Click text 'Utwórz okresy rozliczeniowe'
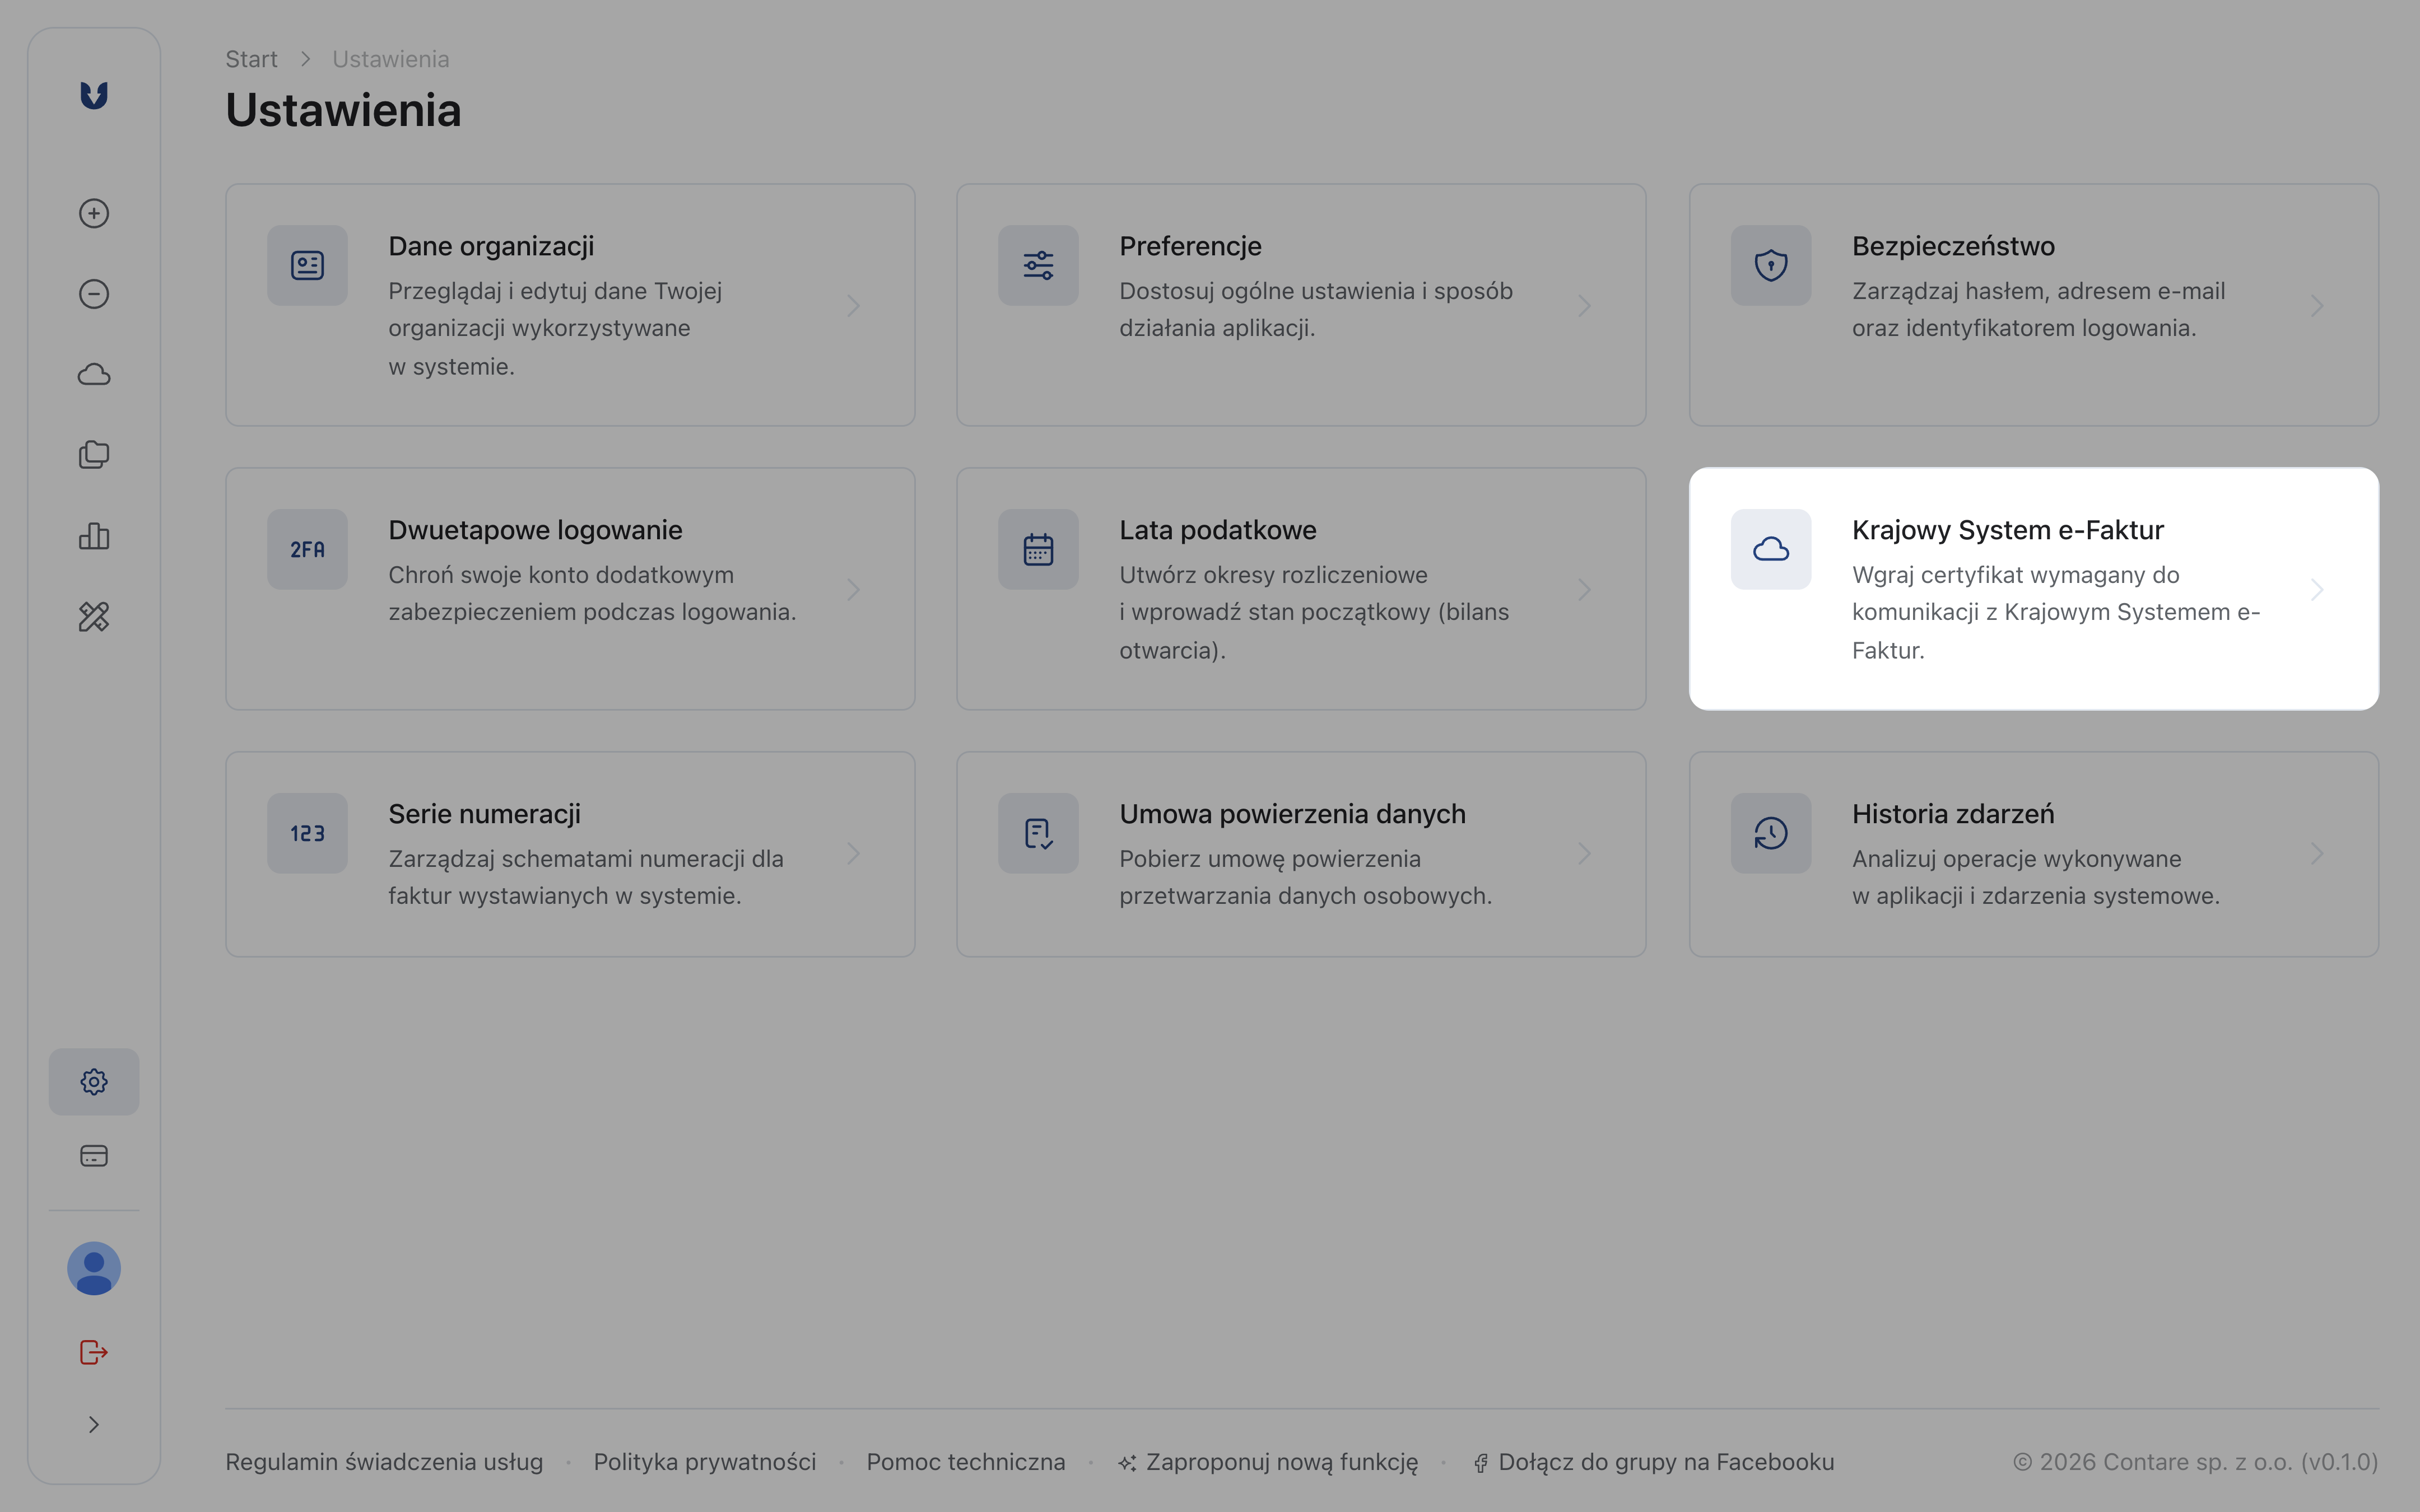This screenshot has width=2420, height=1512. click(1273, 575)
